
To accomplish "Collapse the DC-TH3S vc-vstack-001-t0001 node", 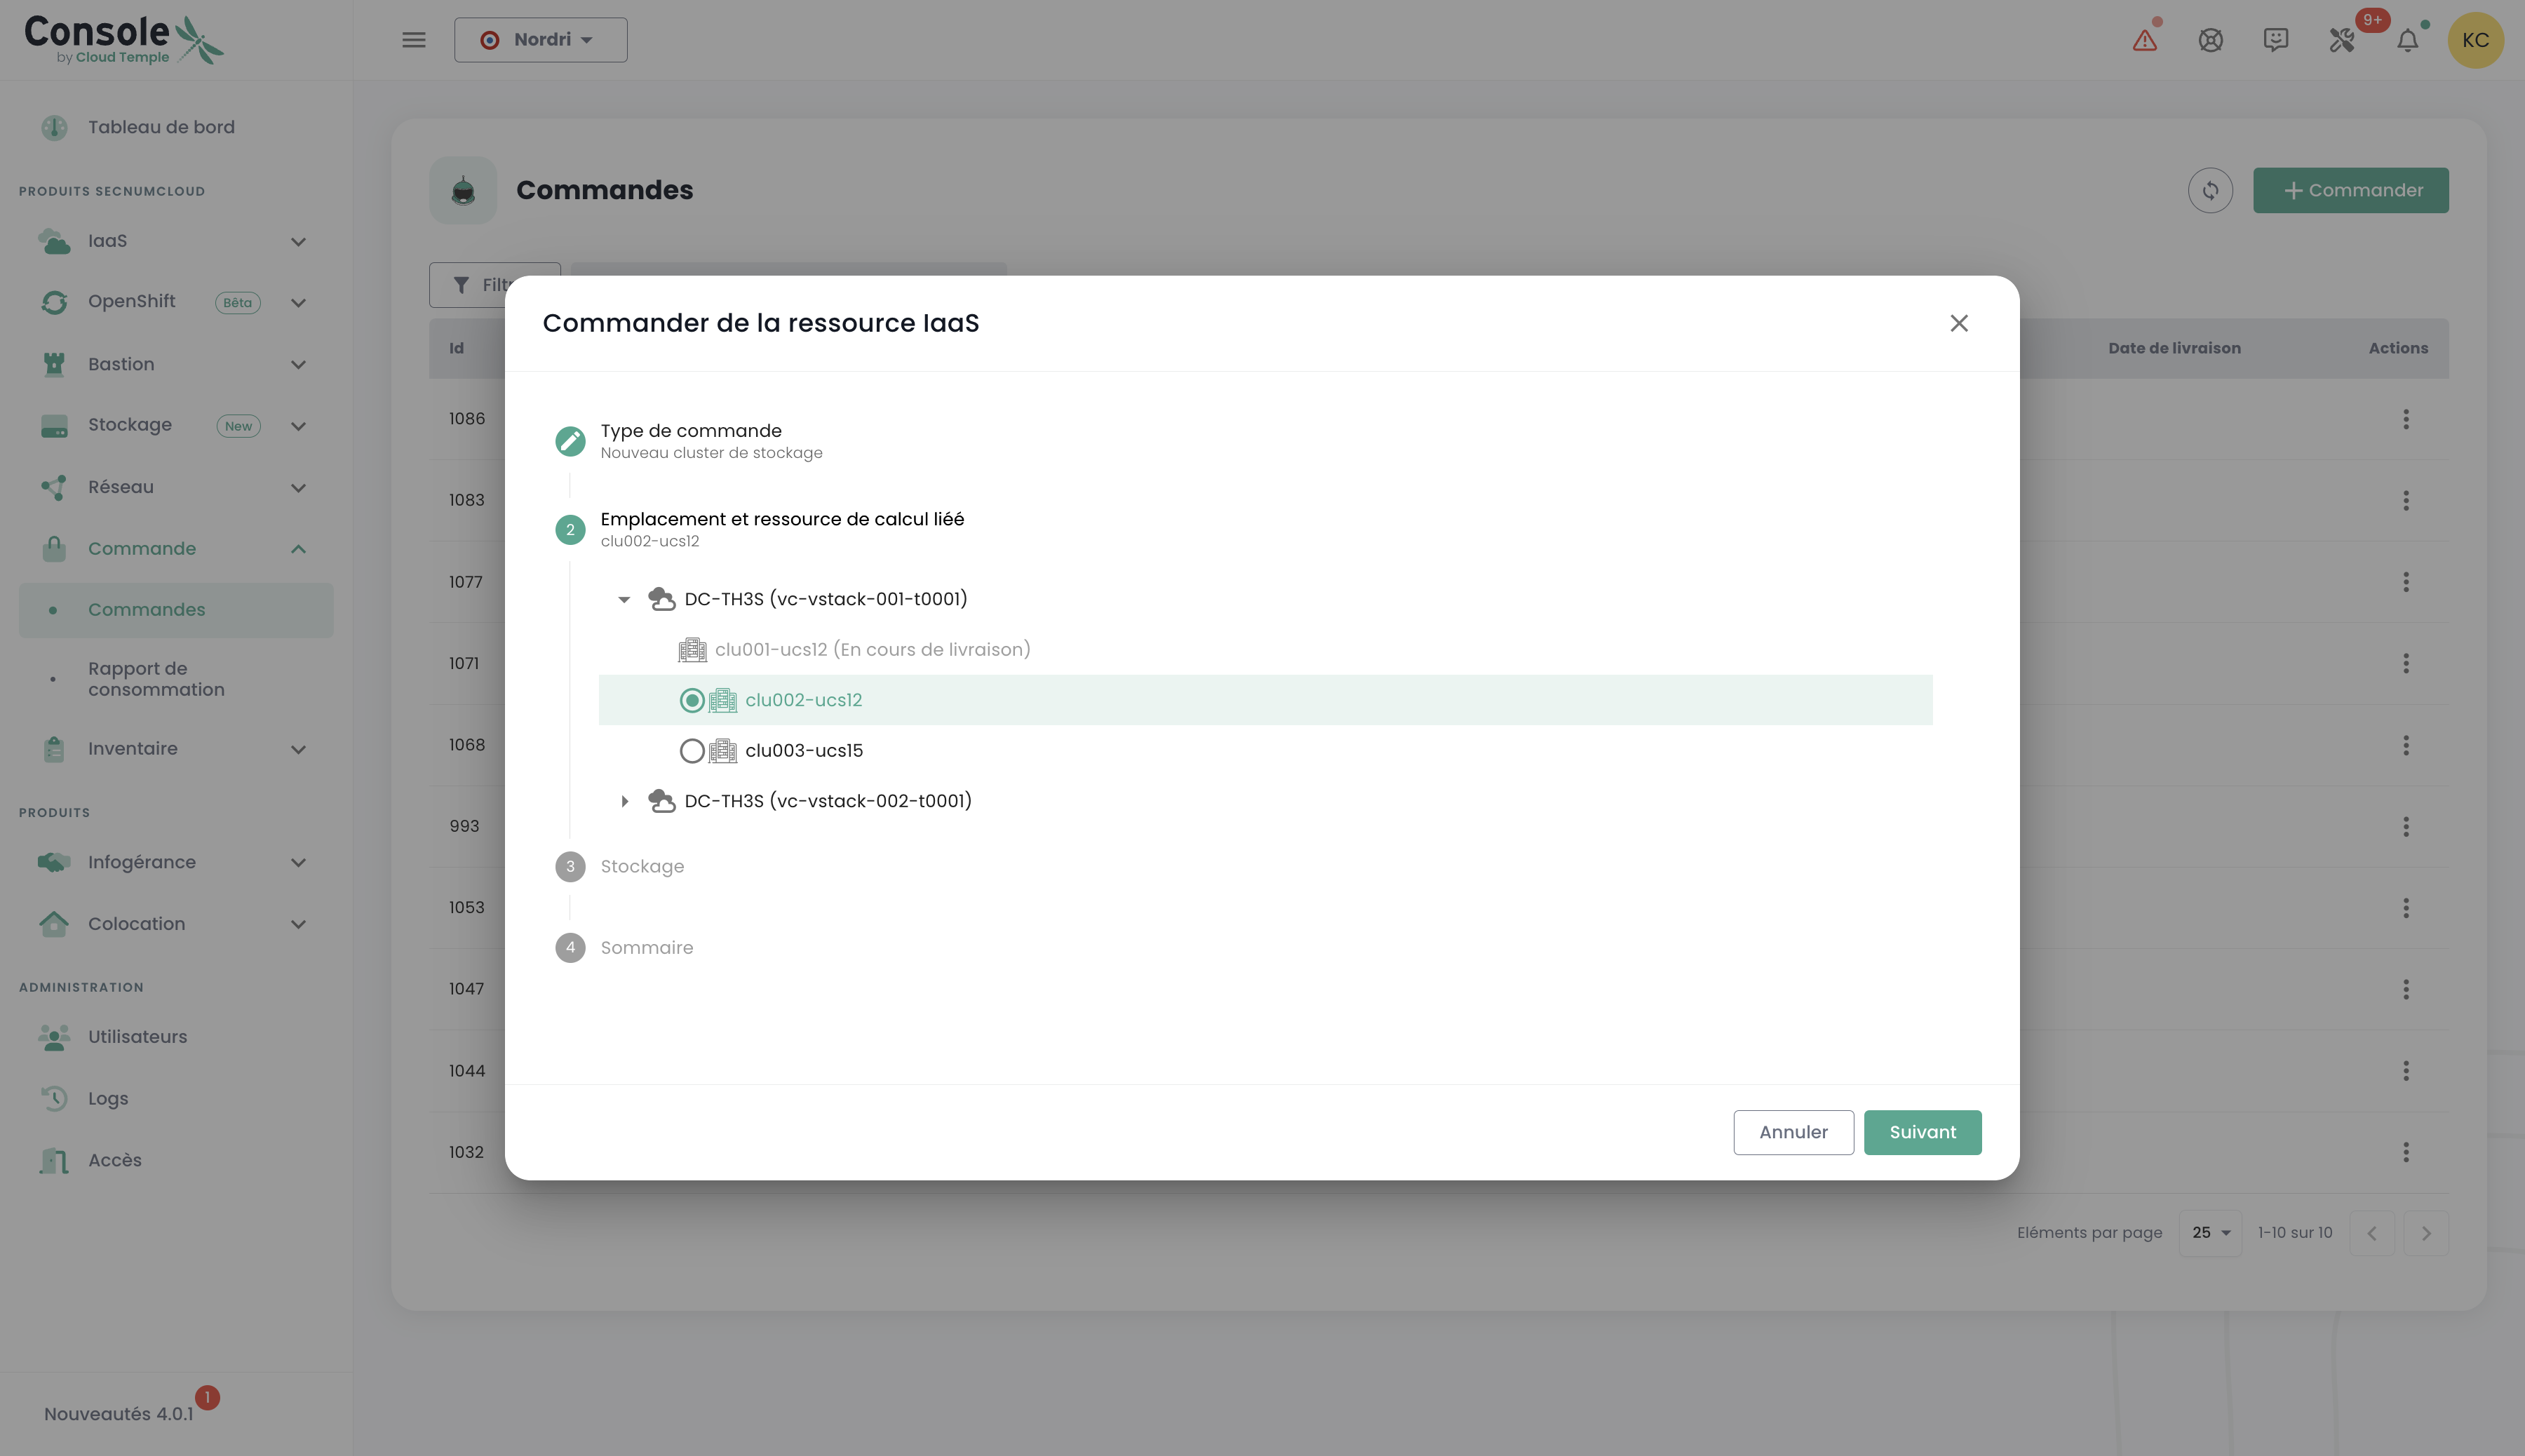I will click(624, 599).
